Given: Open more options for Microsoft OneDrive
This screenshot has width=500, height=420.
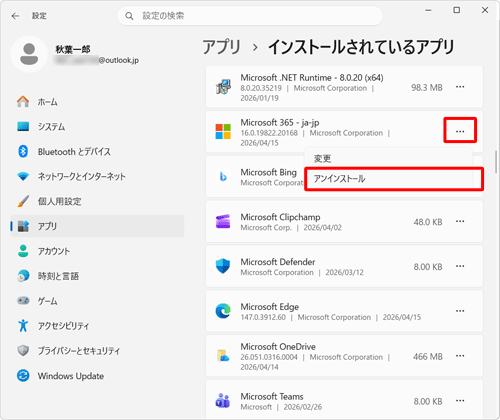Looking at the screenshot, I should (460, 356).
